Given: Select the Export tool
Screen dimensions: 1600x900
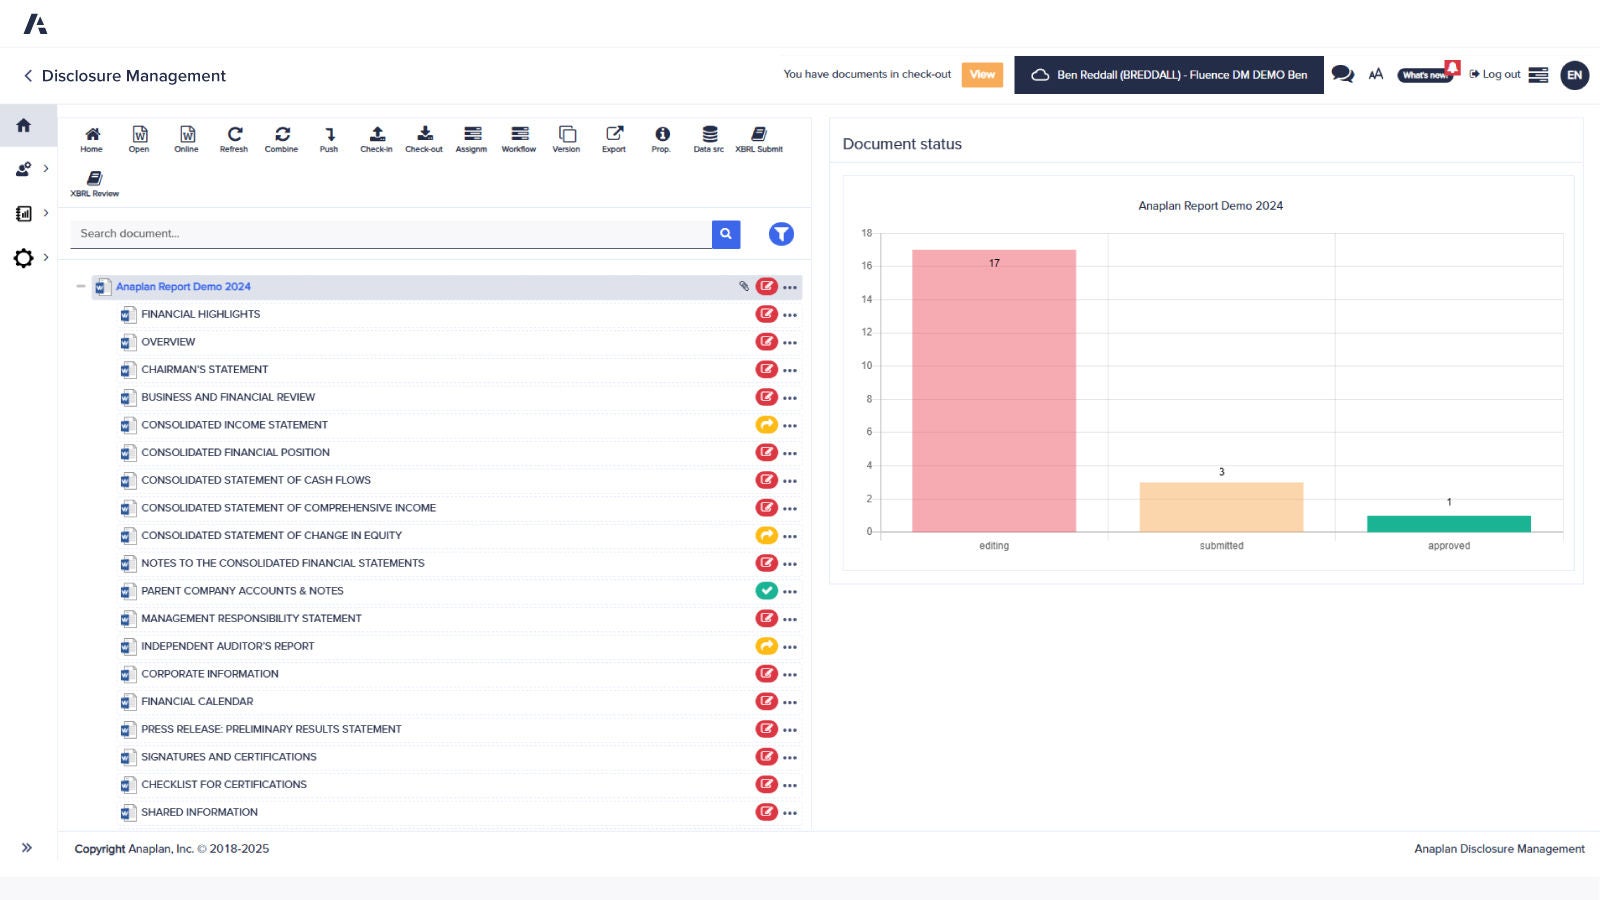Looking at the screenshot, I should click(613, 138).
